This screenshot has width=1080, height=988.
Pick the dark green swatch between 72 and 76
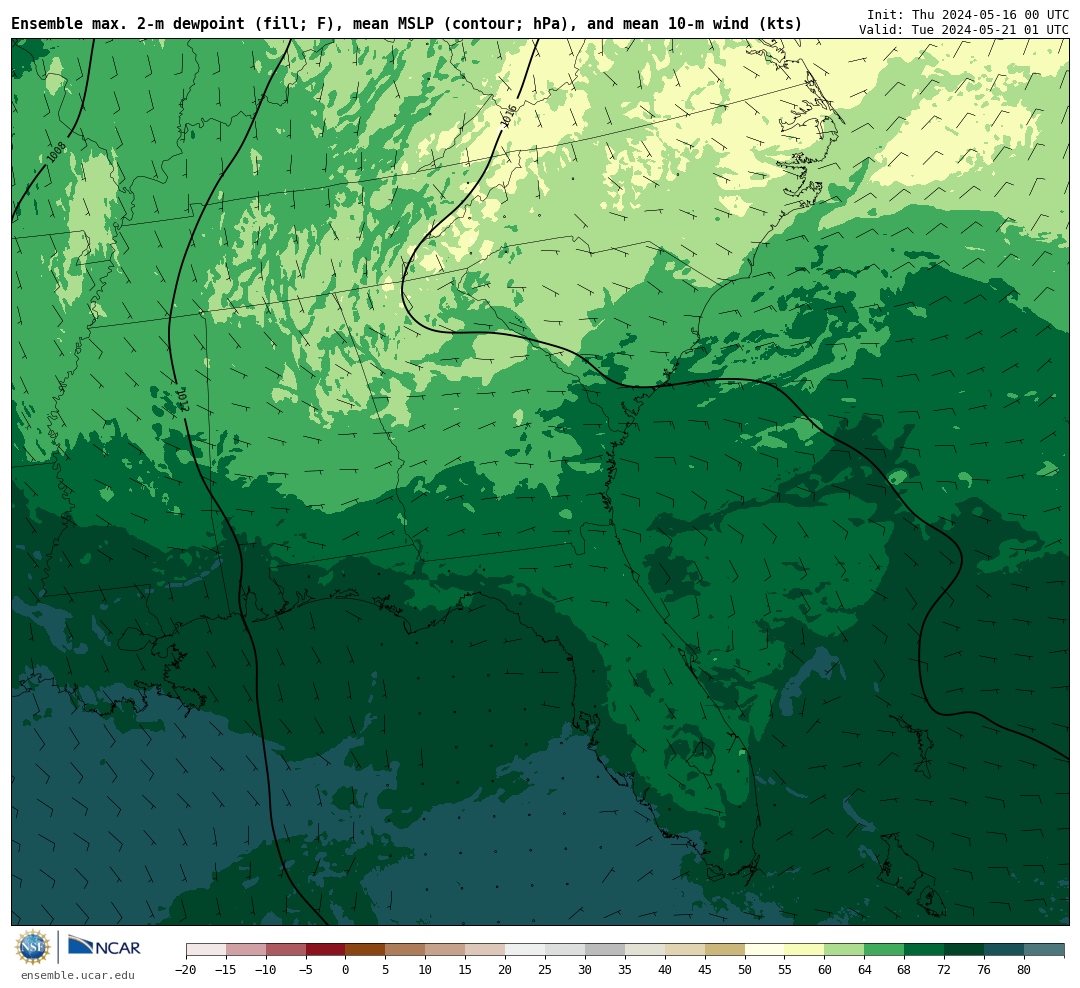click(964, 950)
